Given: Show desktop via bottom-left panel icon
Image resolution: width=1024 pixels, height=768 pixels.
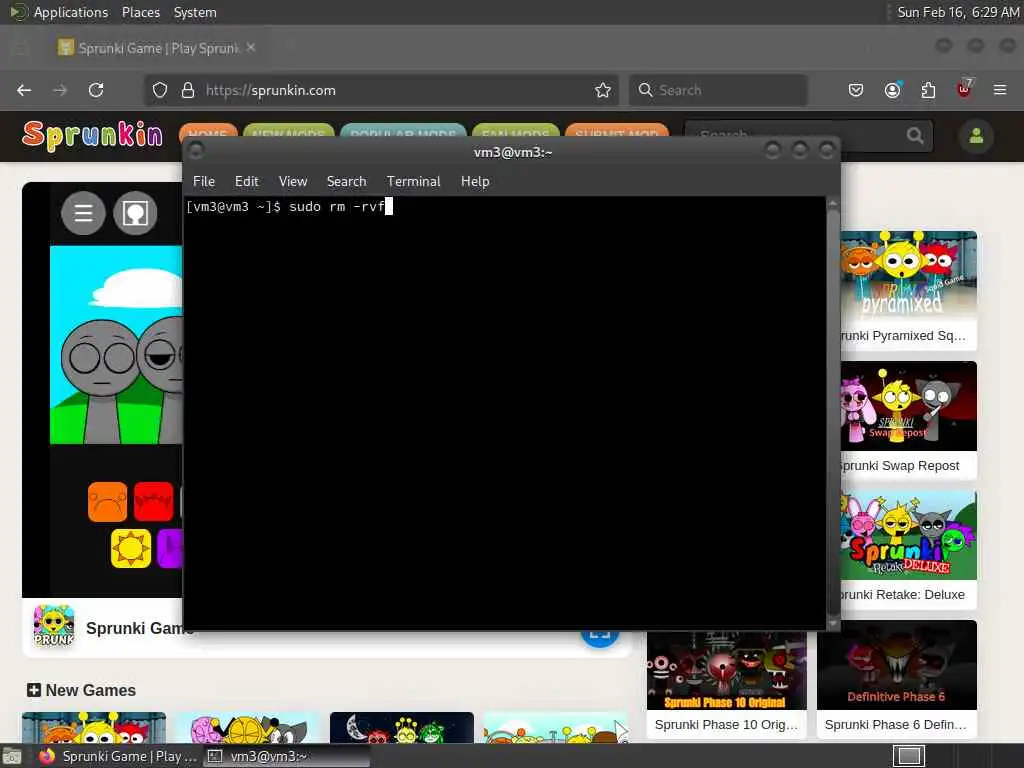Looking at the screenshot, I should (11, 756).
